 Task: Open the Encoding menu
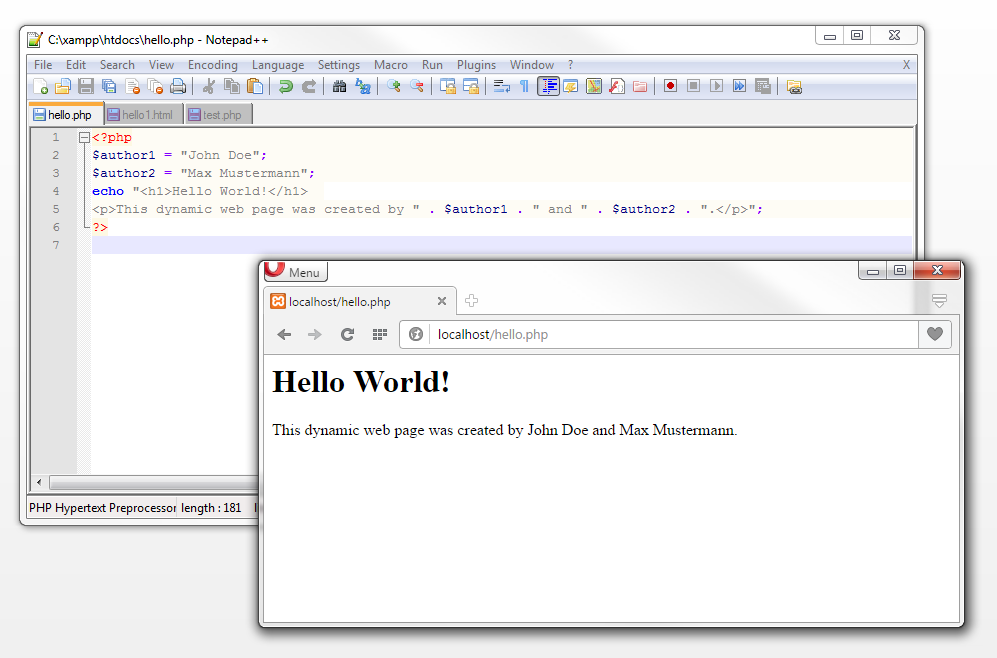pyautogui.click(x=213, y=65)
